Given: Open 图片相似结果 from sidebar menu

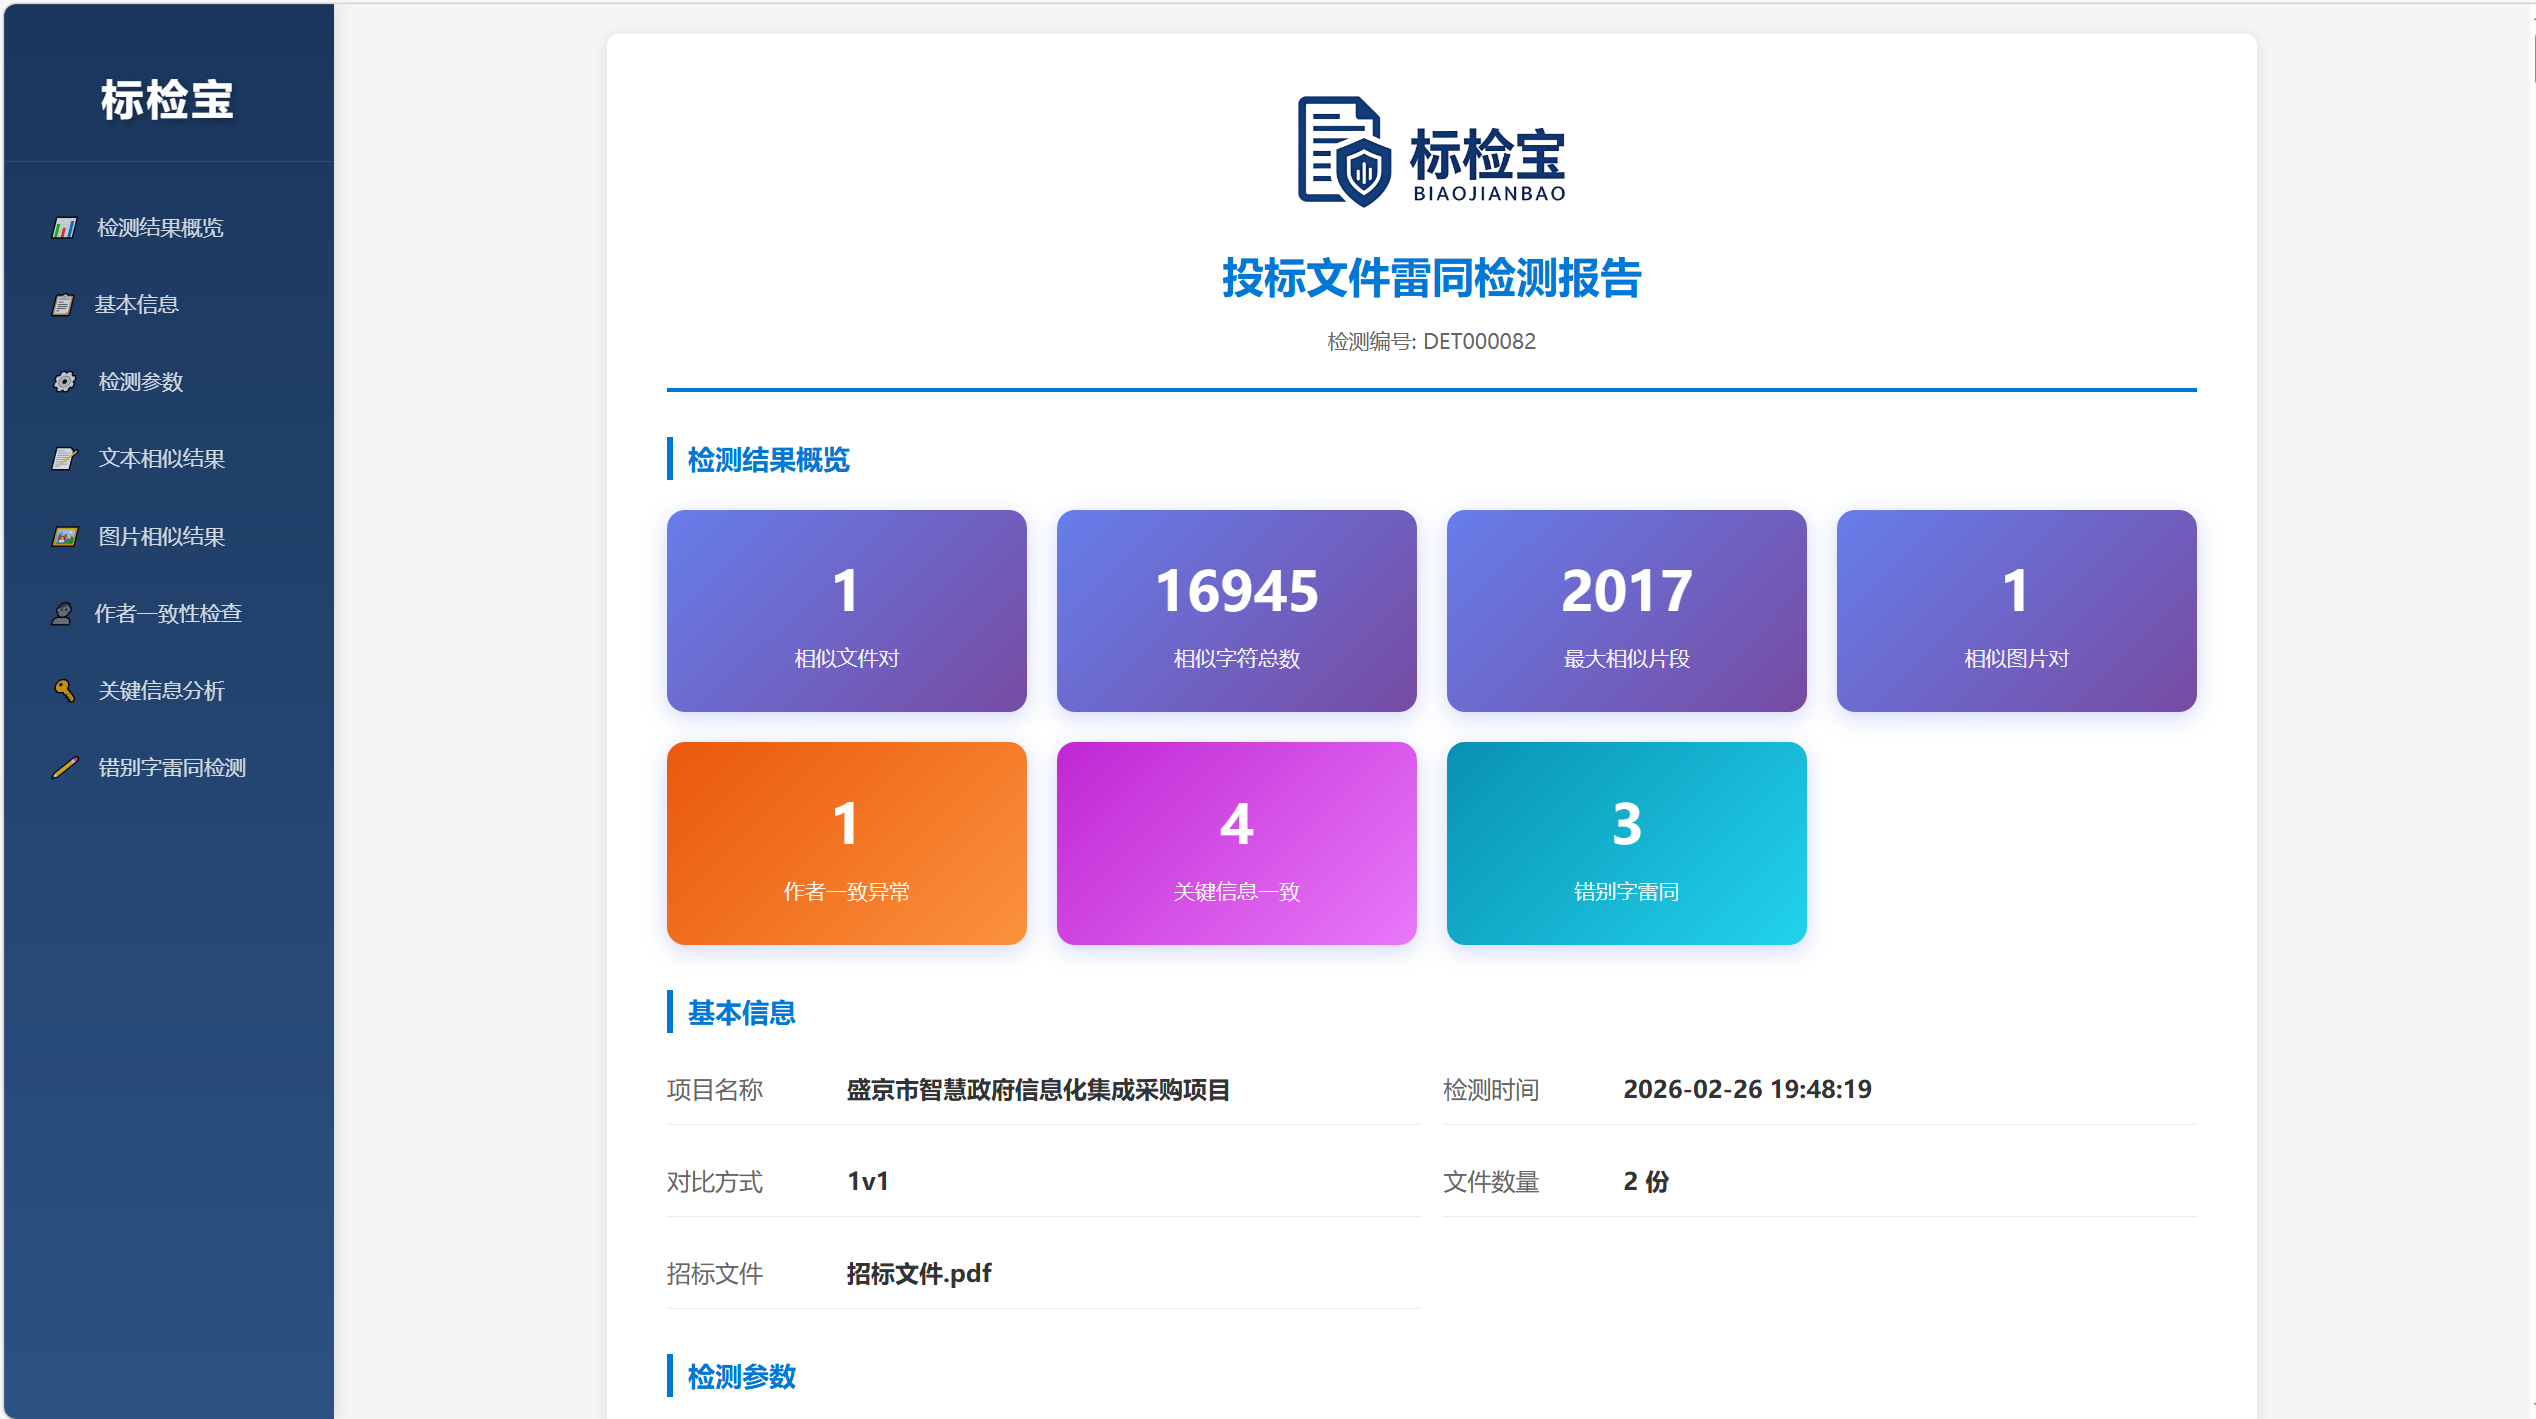Looking at the screenshot, I should point(161,536).
